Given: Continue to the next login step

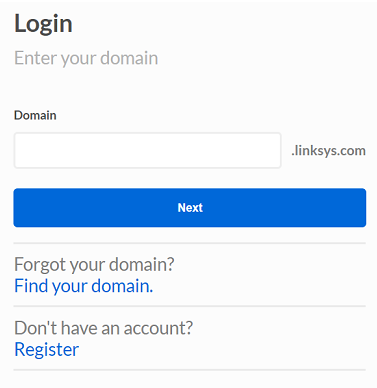Looking at the screenshot, I should (190, 208).
